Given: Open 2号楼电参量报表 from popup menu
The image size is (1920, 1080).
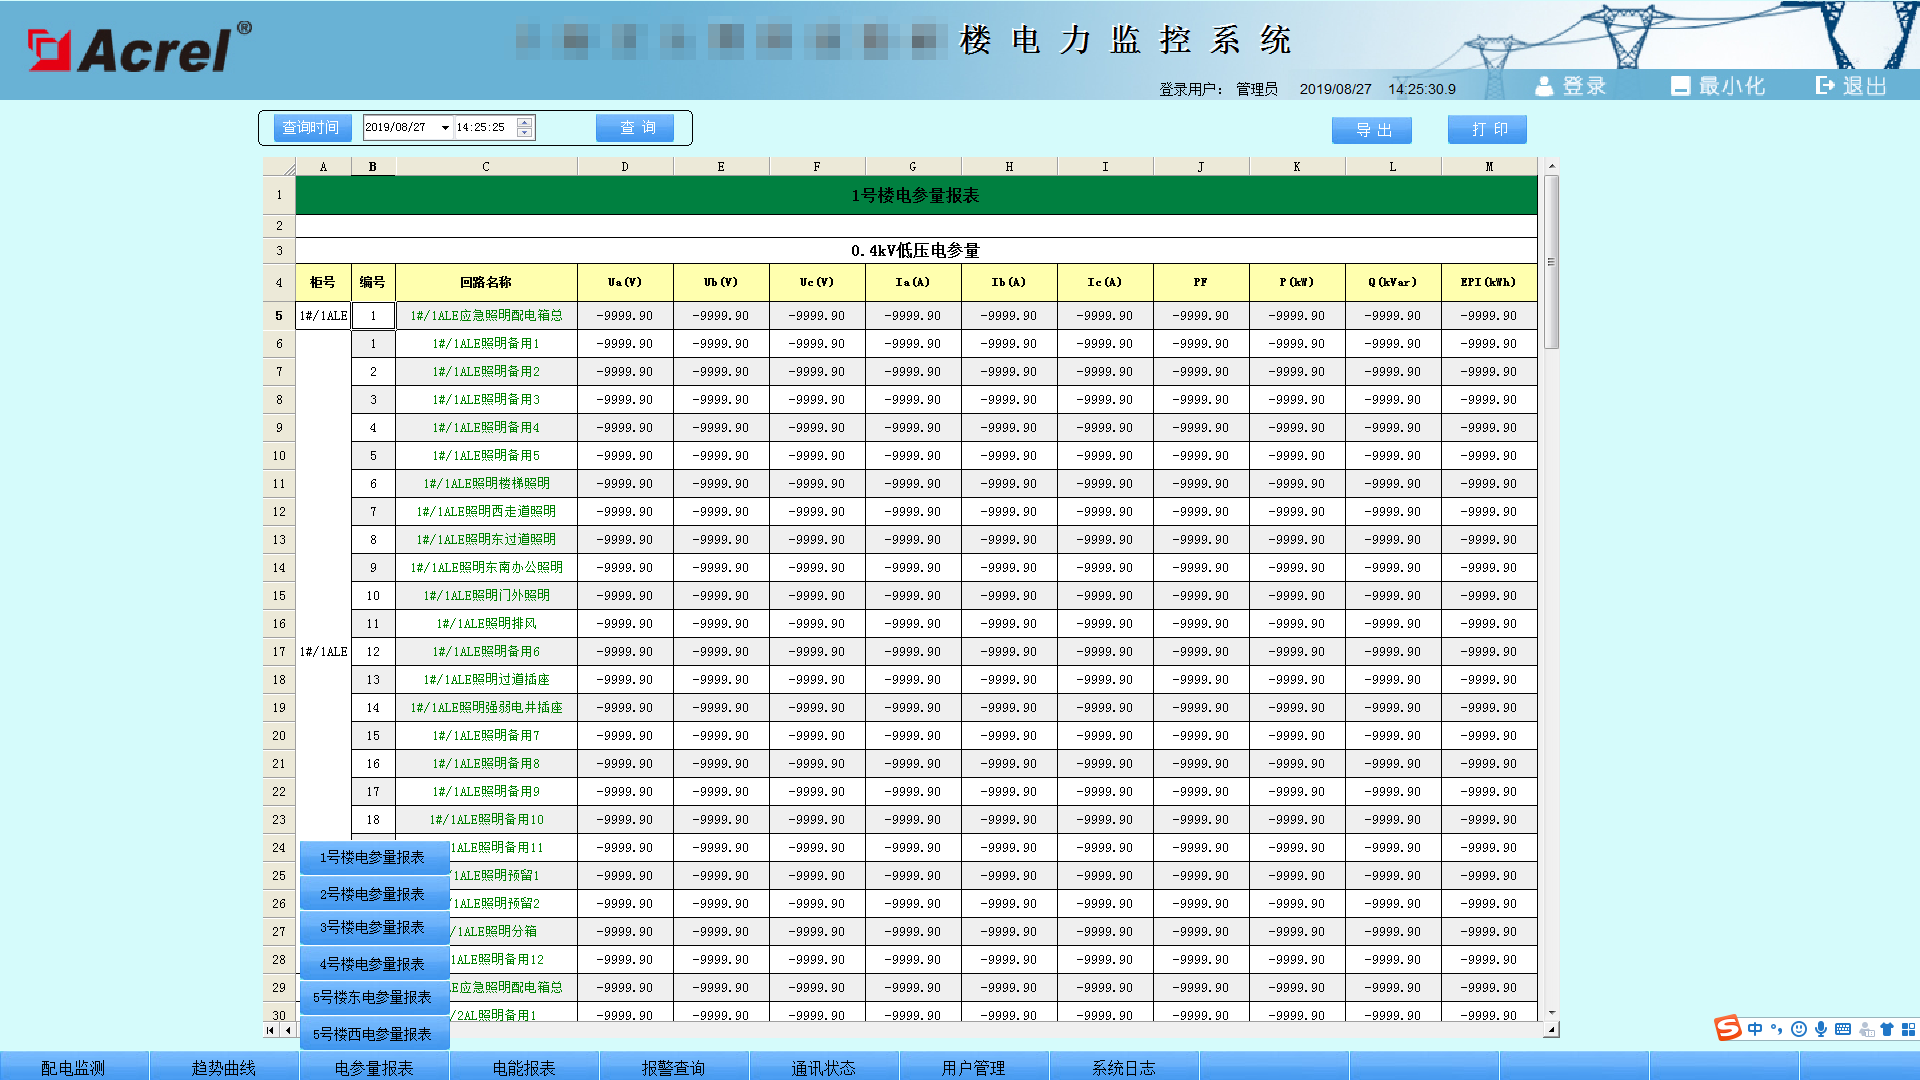Looking at the screenshot, I should [374, 894].
